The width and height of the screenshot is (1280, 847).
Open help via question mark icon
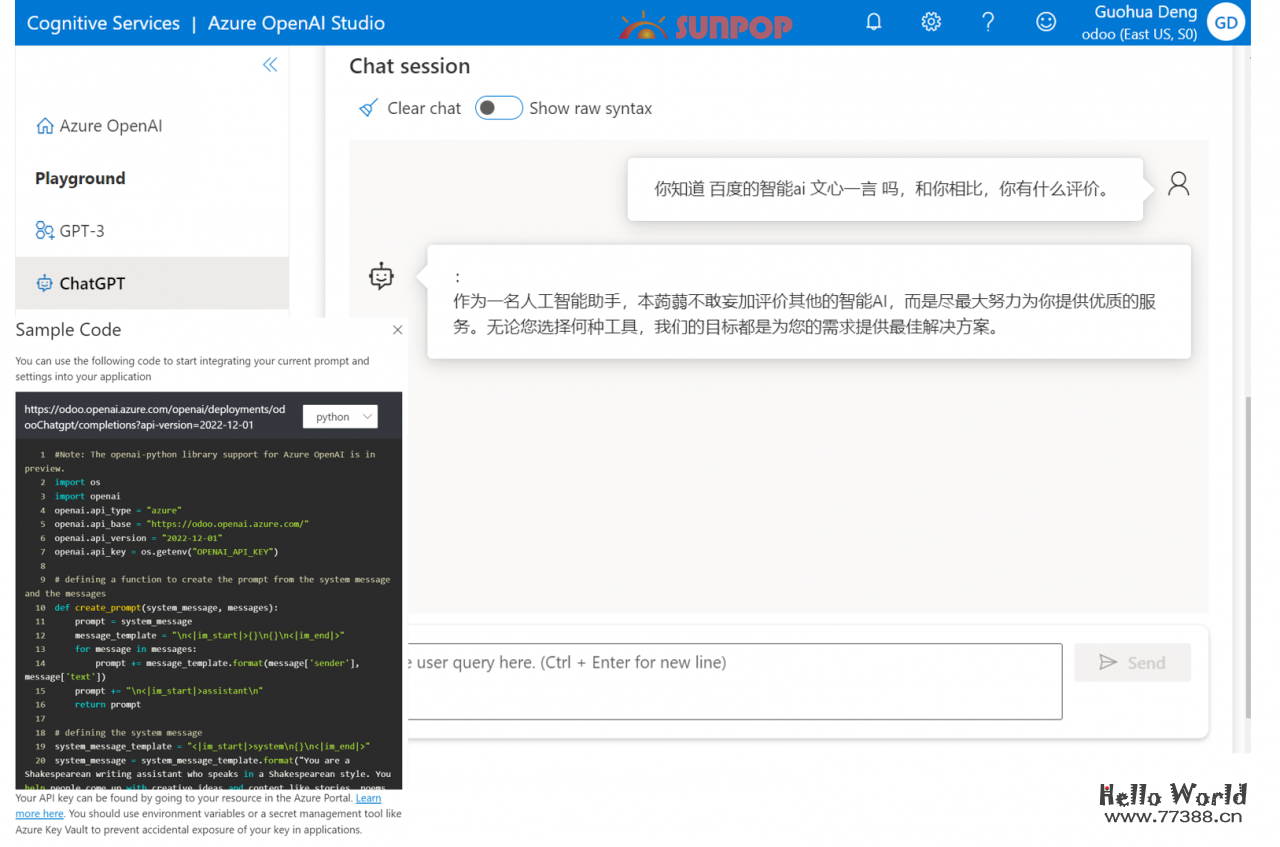pos(988,21)
